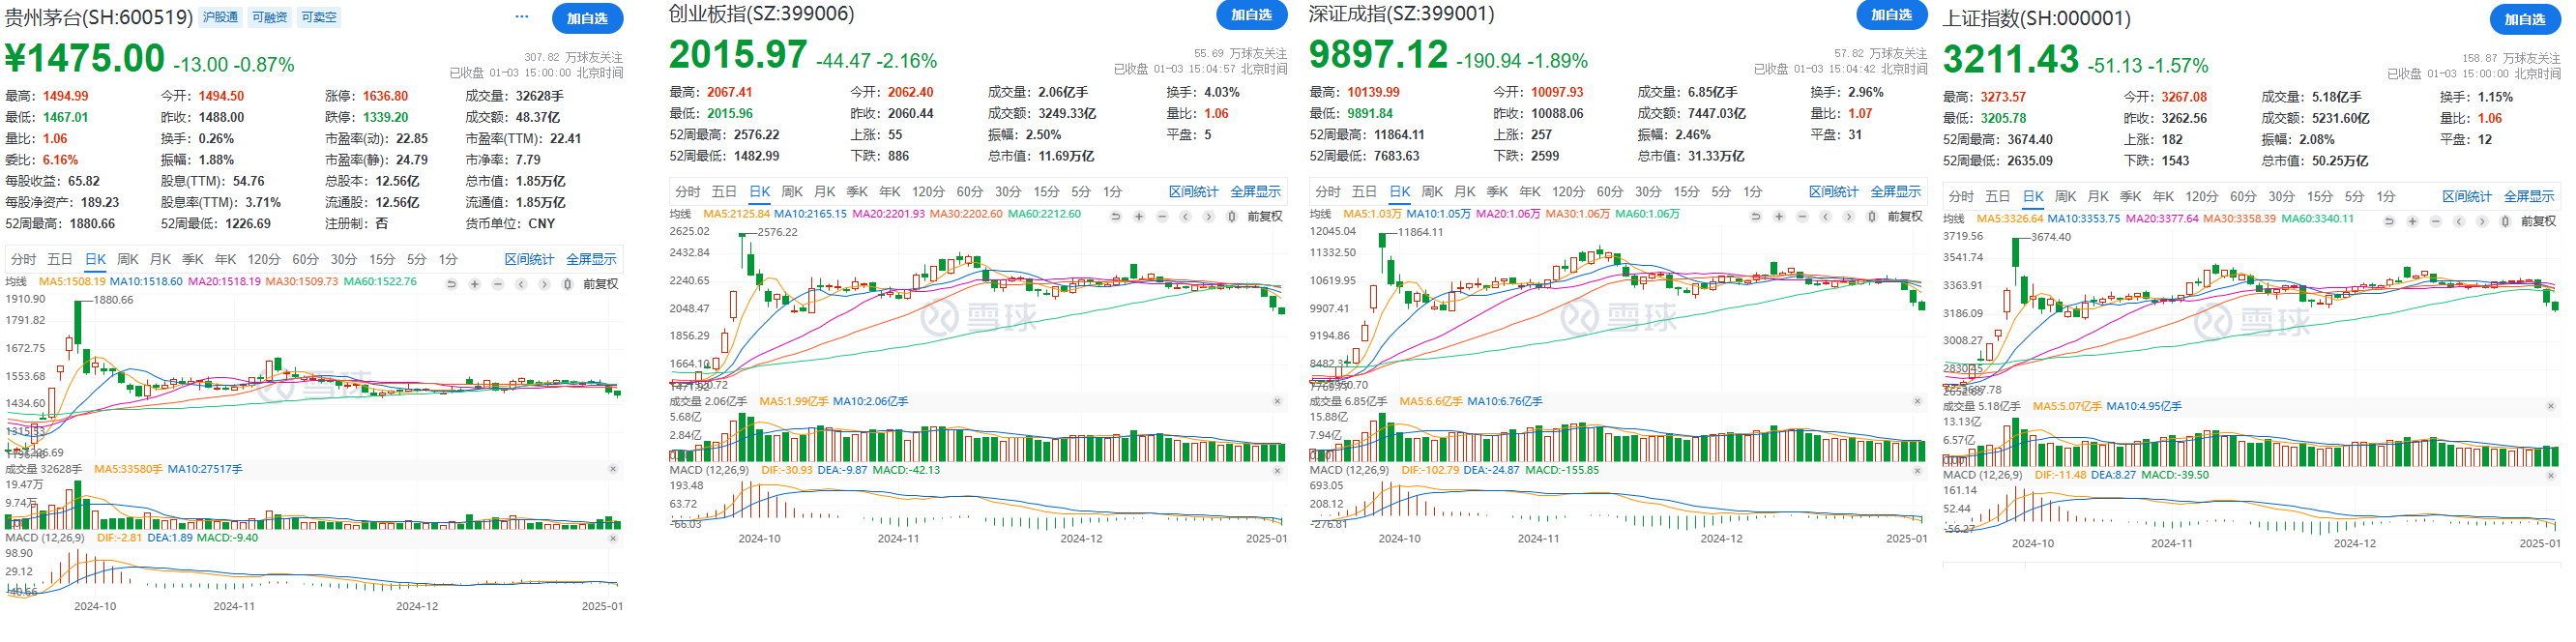Zoom in on the 贵州茅台 K-line chart
Screen dimensions: 2576x642
pyautogui.click(x=474, y=284)
